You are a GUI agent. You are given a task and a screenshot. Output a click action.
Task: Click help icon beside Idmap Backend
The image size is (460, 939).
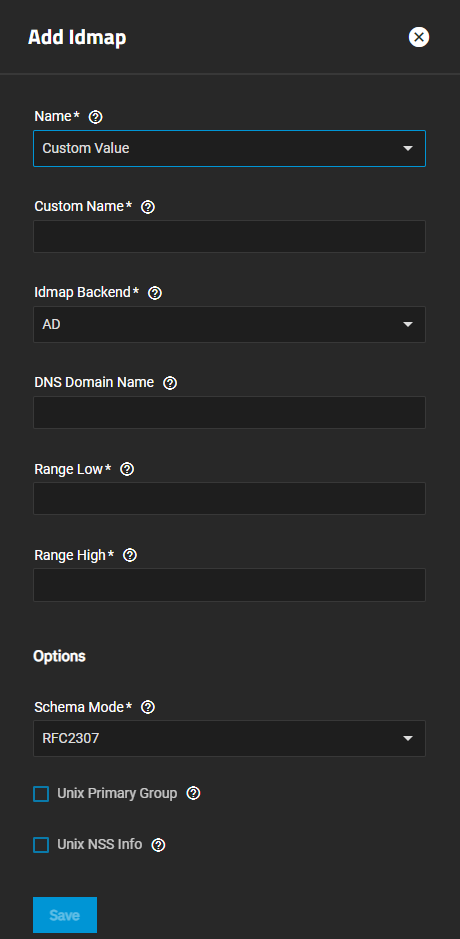(155, 293)
